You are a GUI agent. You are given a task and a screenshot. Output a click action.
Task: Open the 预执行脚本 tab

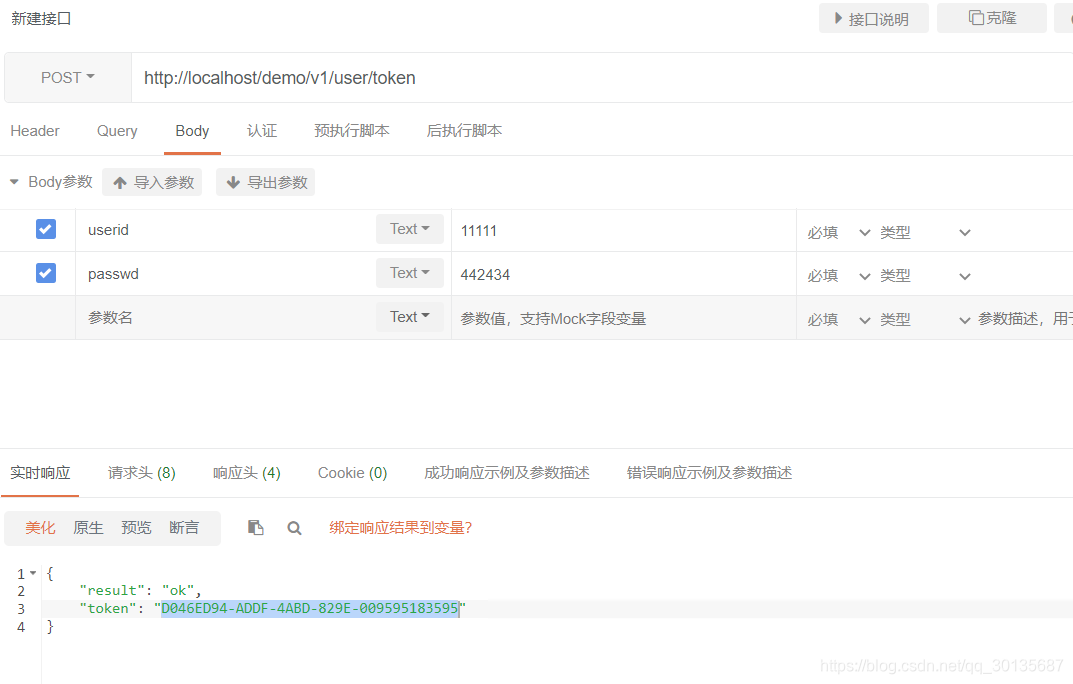coord(352,131)
